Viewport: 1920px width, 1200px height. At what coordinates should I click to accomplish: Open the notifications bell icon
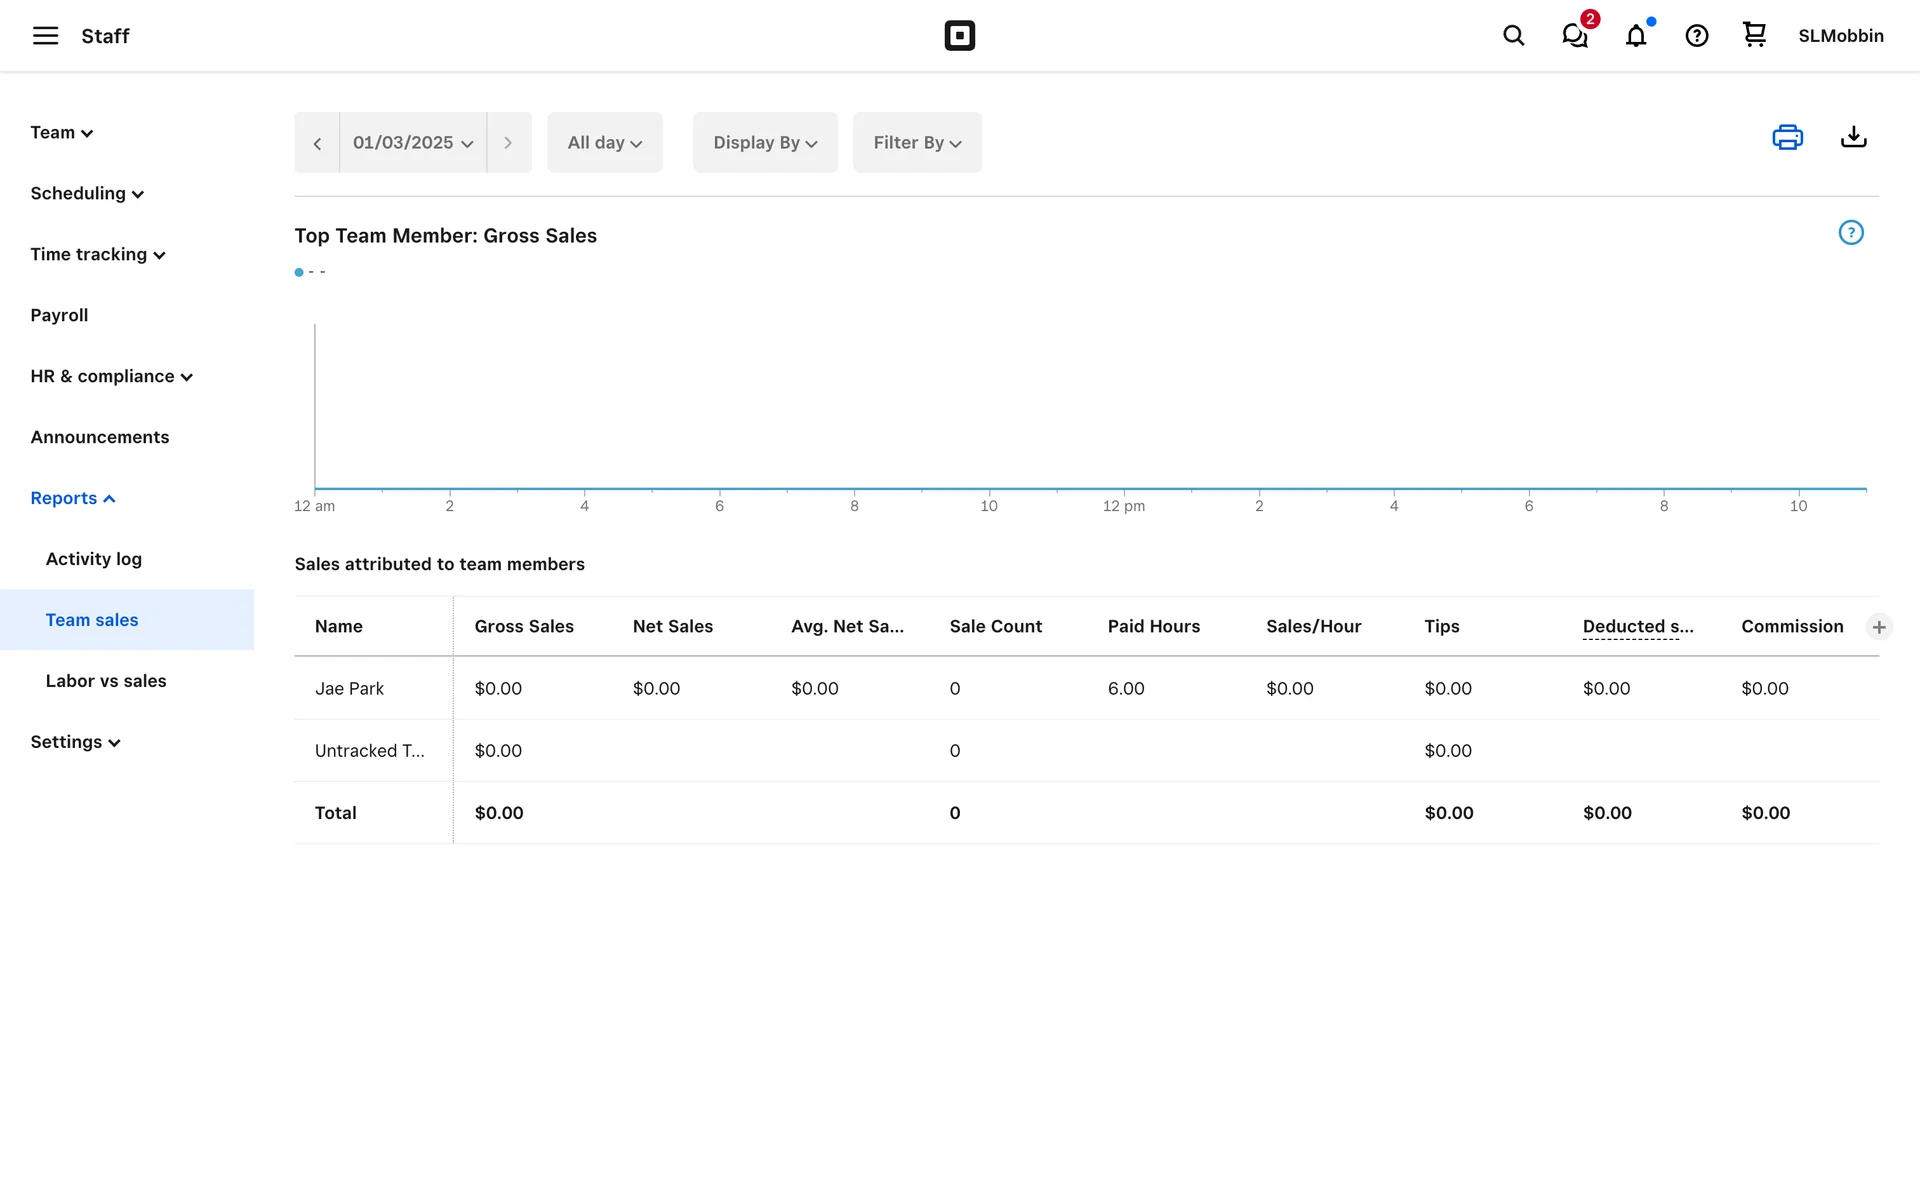pyautogui.click(x=1636, y=36)
